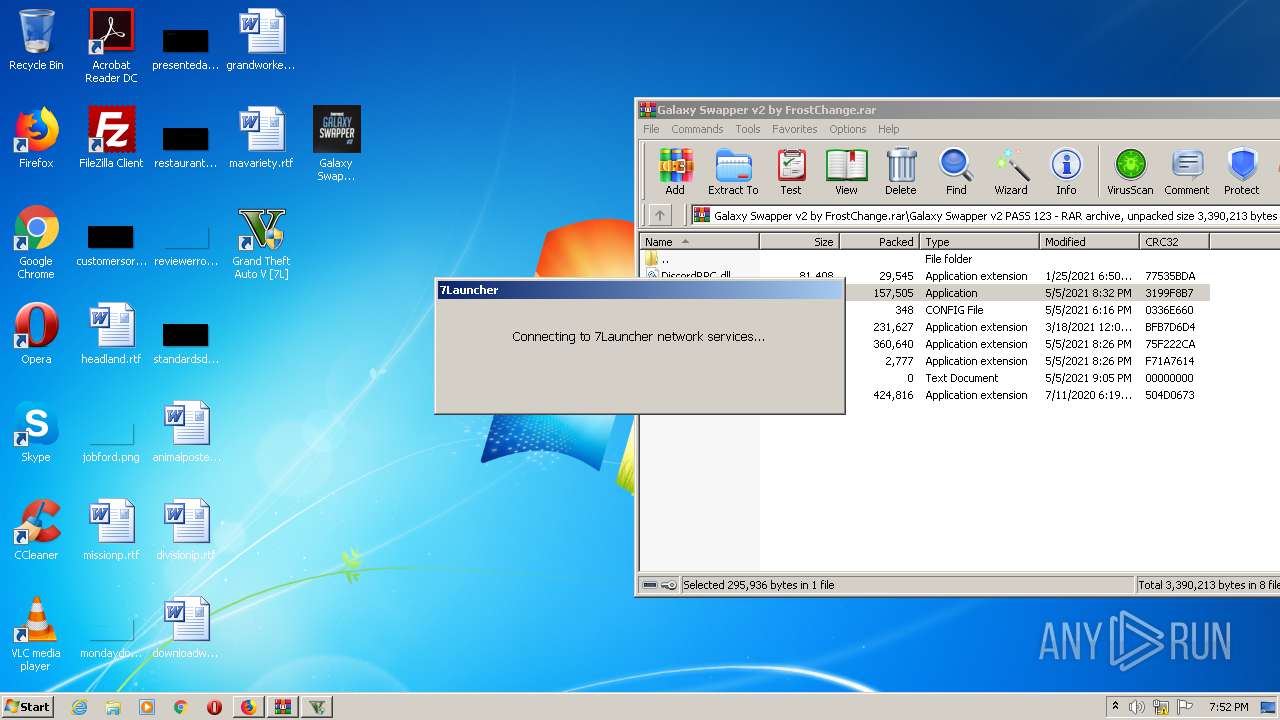
Task: Select the Opera desktop shortcut
Action: (x=36, y=334)
